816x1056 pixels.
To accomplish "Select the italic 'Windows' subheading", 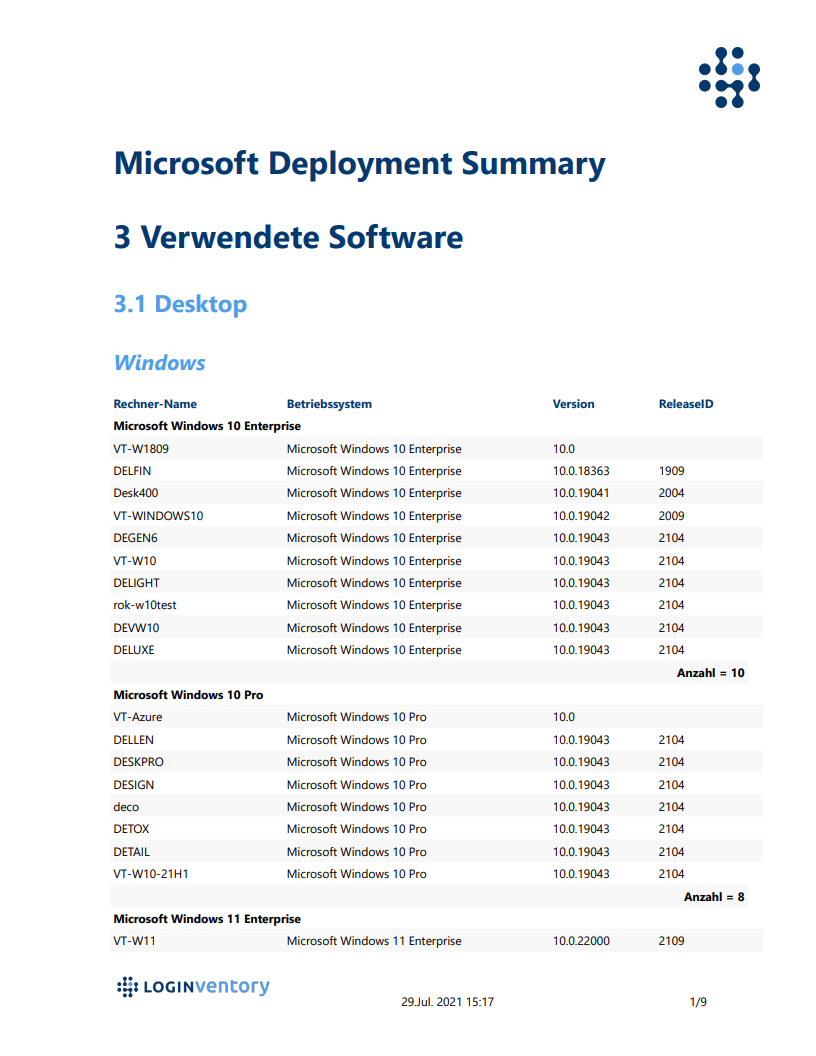I will (160, 363).
